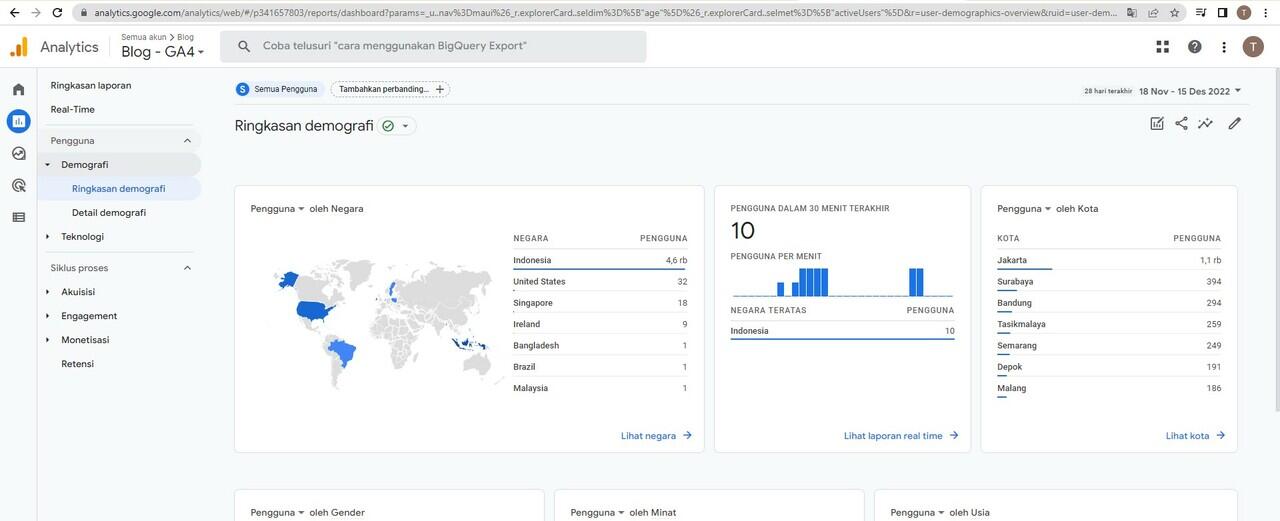This screenshot has height=521, width=1280.
Task: Reload the page in browser
Action: point(57,13)
